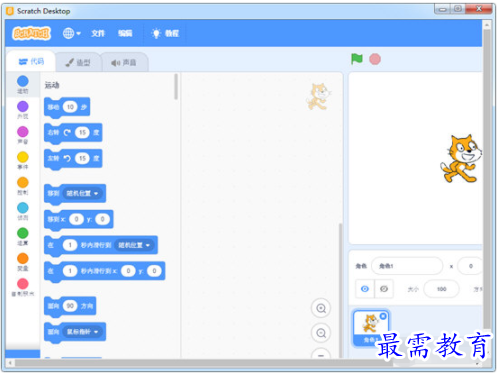This screenshot has height=377, width=499.
Task: Click the red stop button
Action: point(375,59)
